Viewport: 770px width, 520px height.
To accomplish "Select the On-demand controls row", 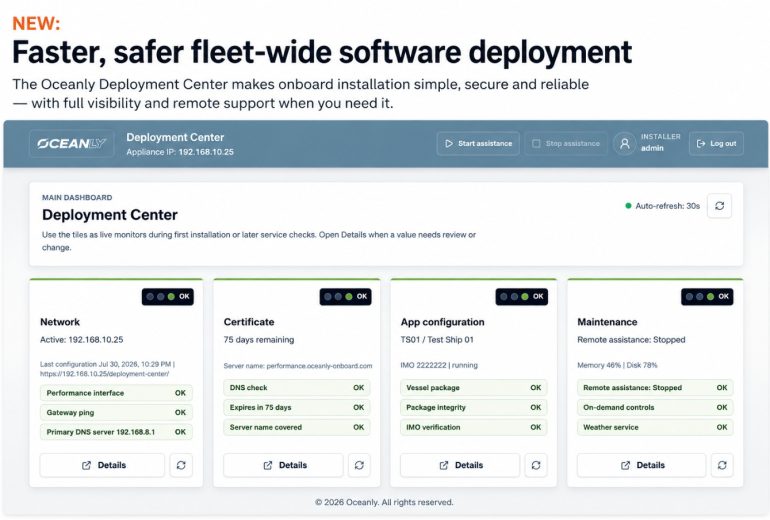I will tap(655, 407).
